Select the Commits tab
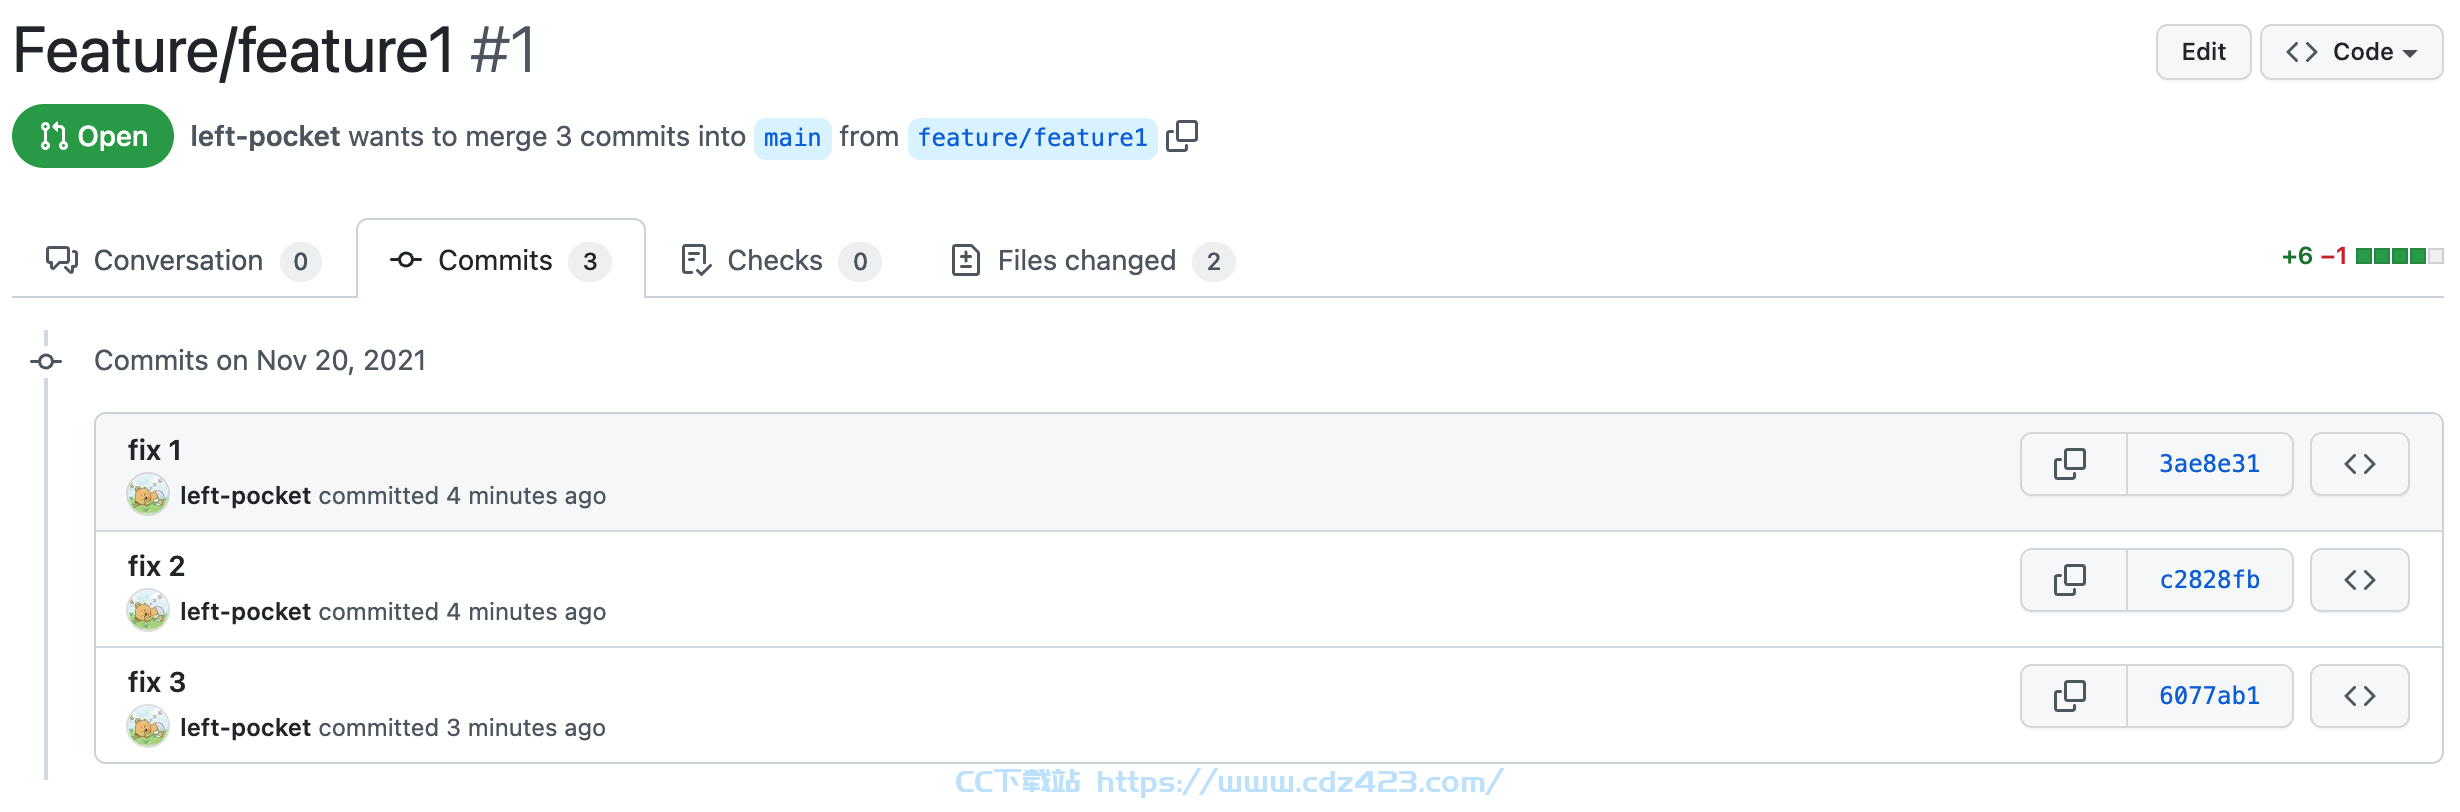The image size is (2460, 812). pos(501,261)
